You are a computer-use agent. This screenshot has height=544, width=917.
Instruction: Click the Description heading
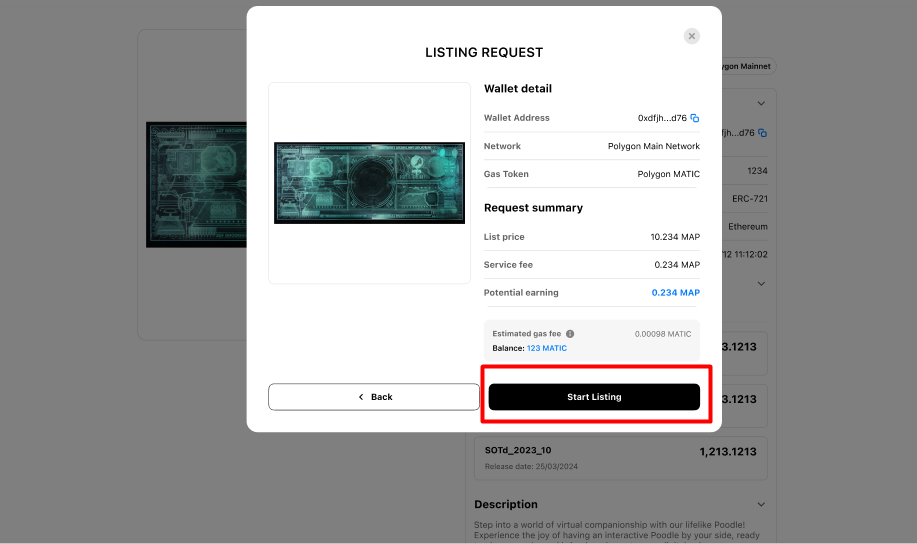click(506, 505)
